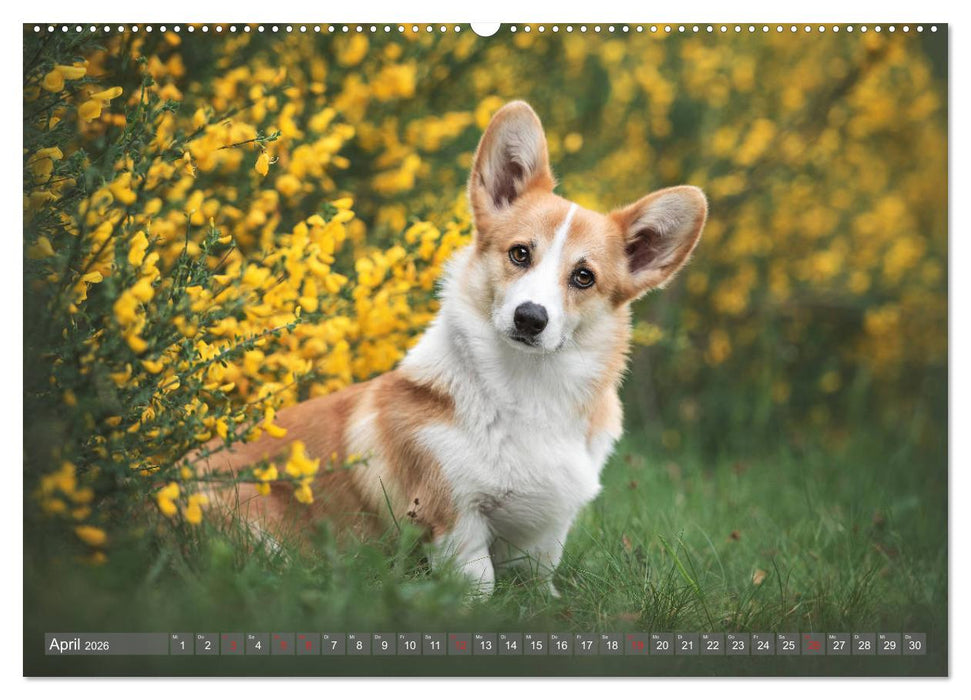Screen dimensions: 971x700
Task: Expand the date cell for 20
Action: pos(662,647)
